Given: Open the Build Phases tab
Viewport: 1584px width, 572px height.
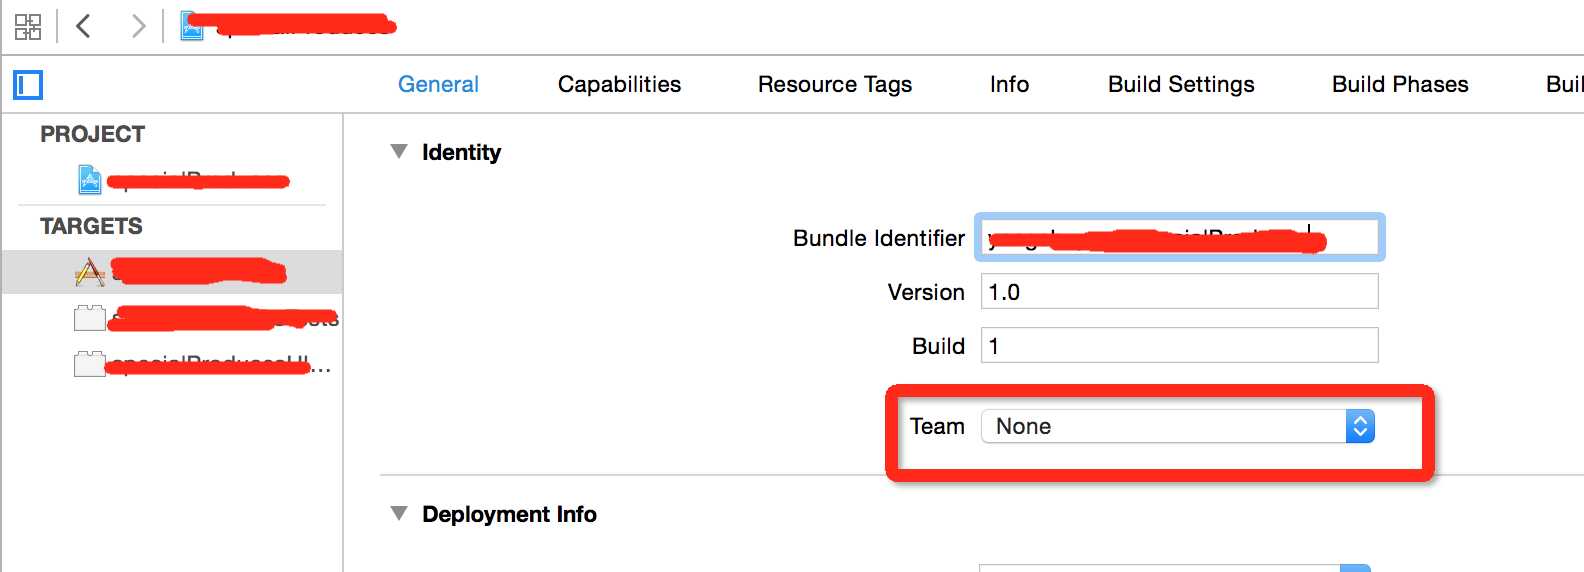Looking at the screenshot, I should [x=1400, y=85].
